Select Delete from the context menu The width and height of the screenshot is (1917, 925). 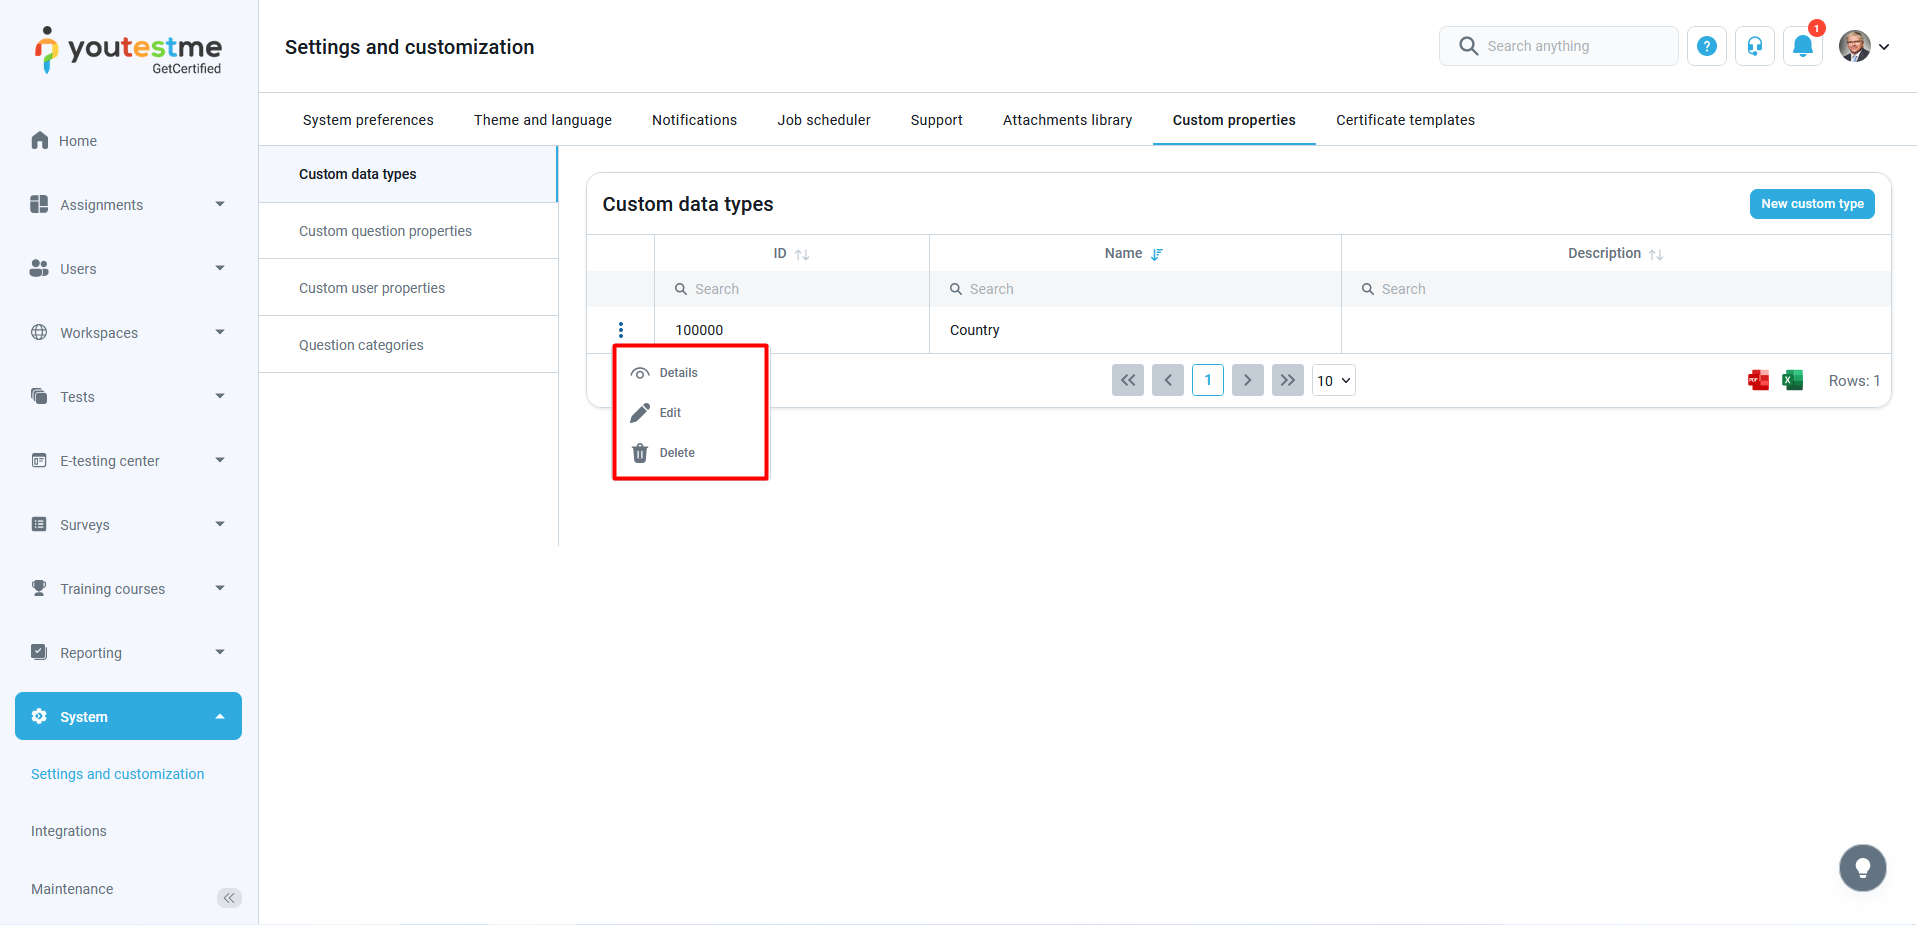pos(677,453)
